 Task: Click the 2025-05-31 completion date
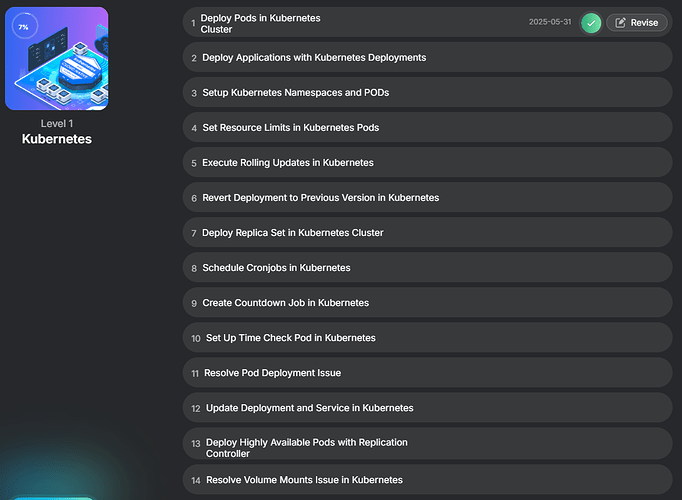(x=549, y=22)
